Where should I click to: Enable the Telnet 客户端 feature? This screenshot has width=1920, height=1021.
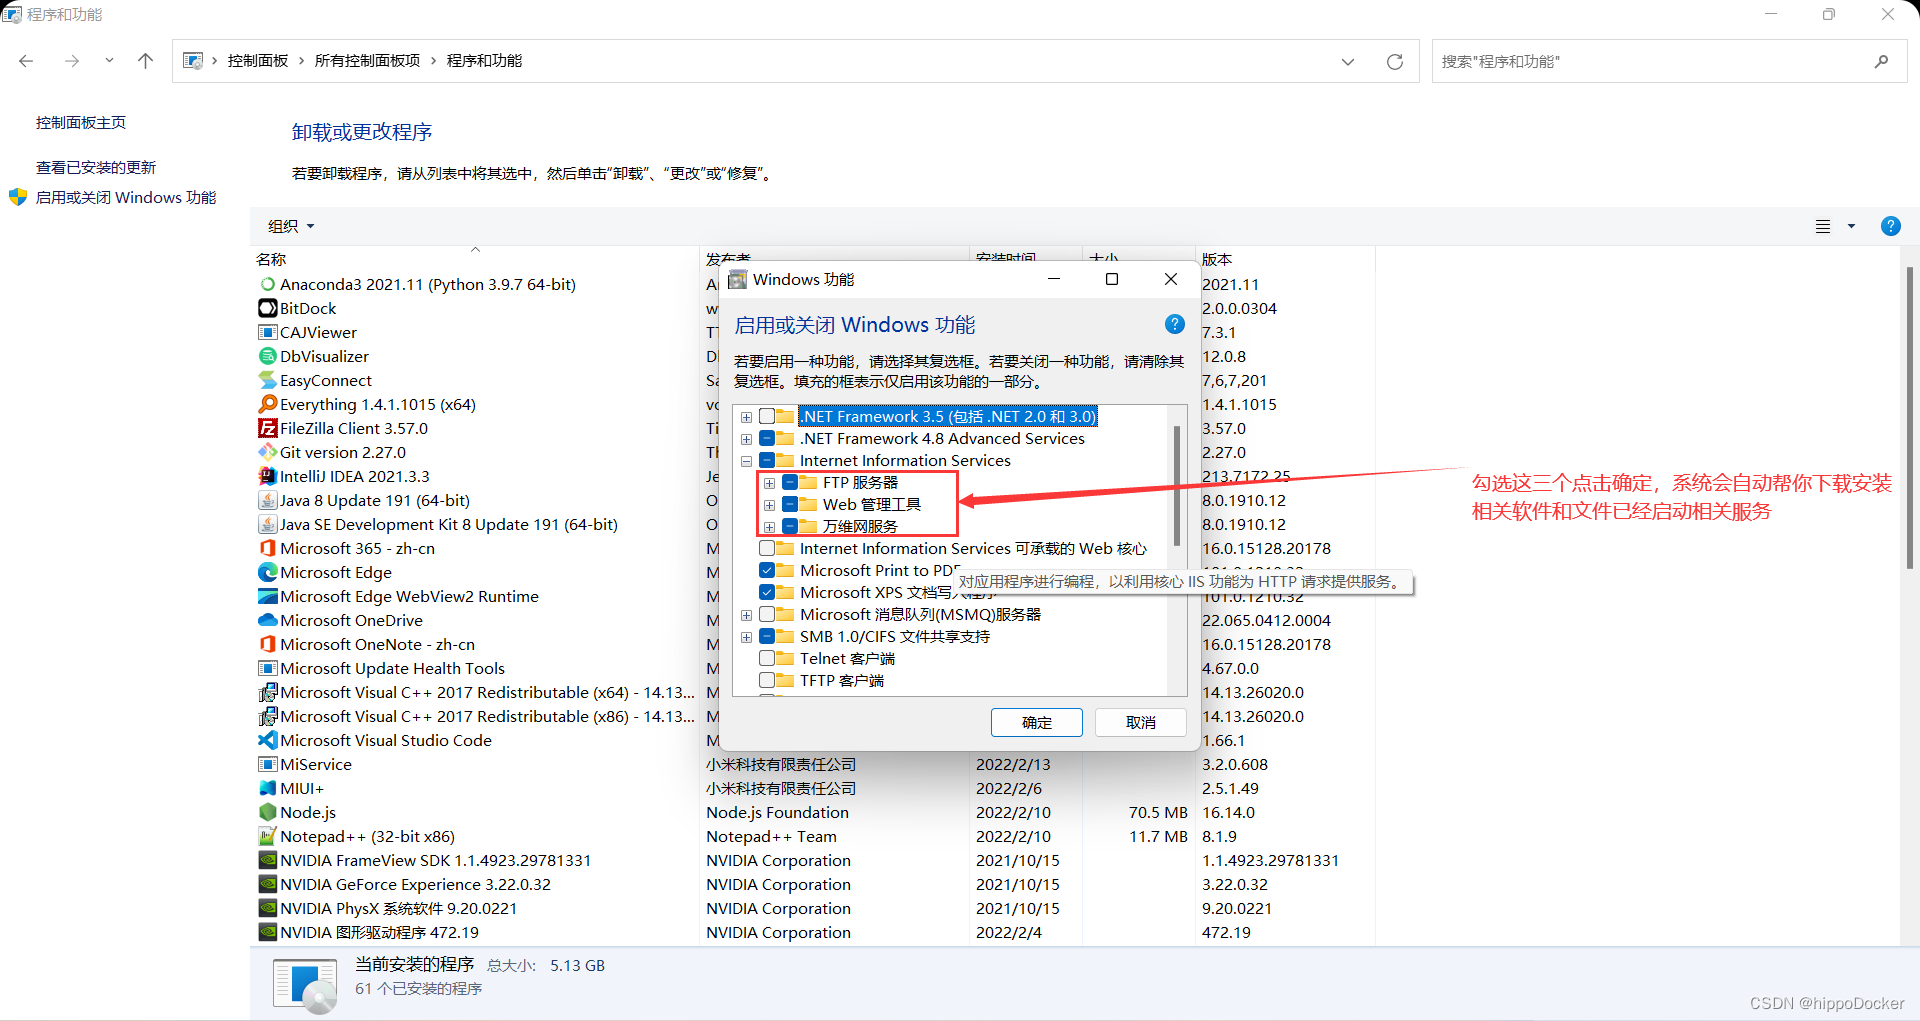coord(768,658)
